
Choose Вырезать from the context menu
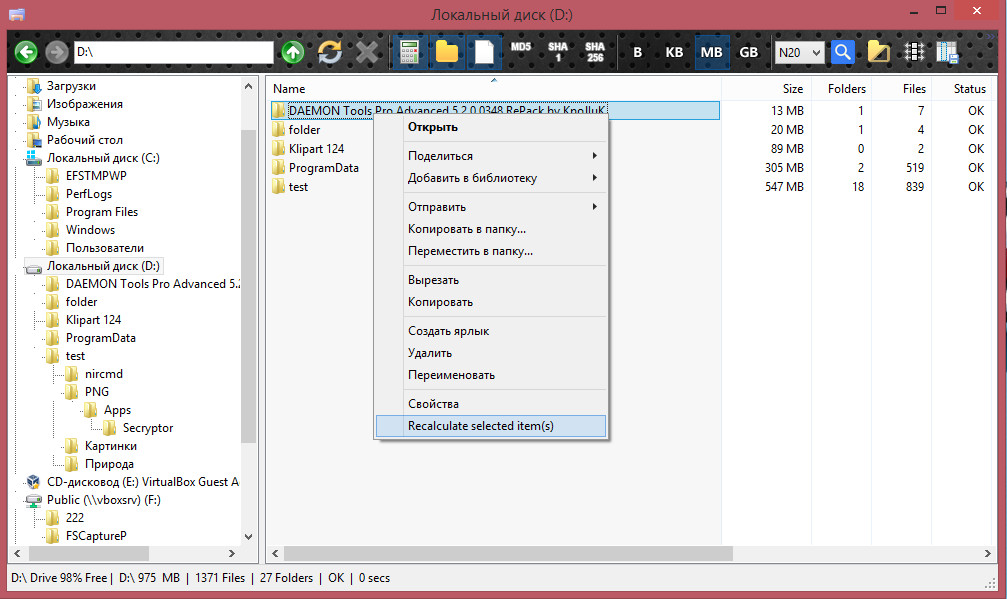[491, 280]
